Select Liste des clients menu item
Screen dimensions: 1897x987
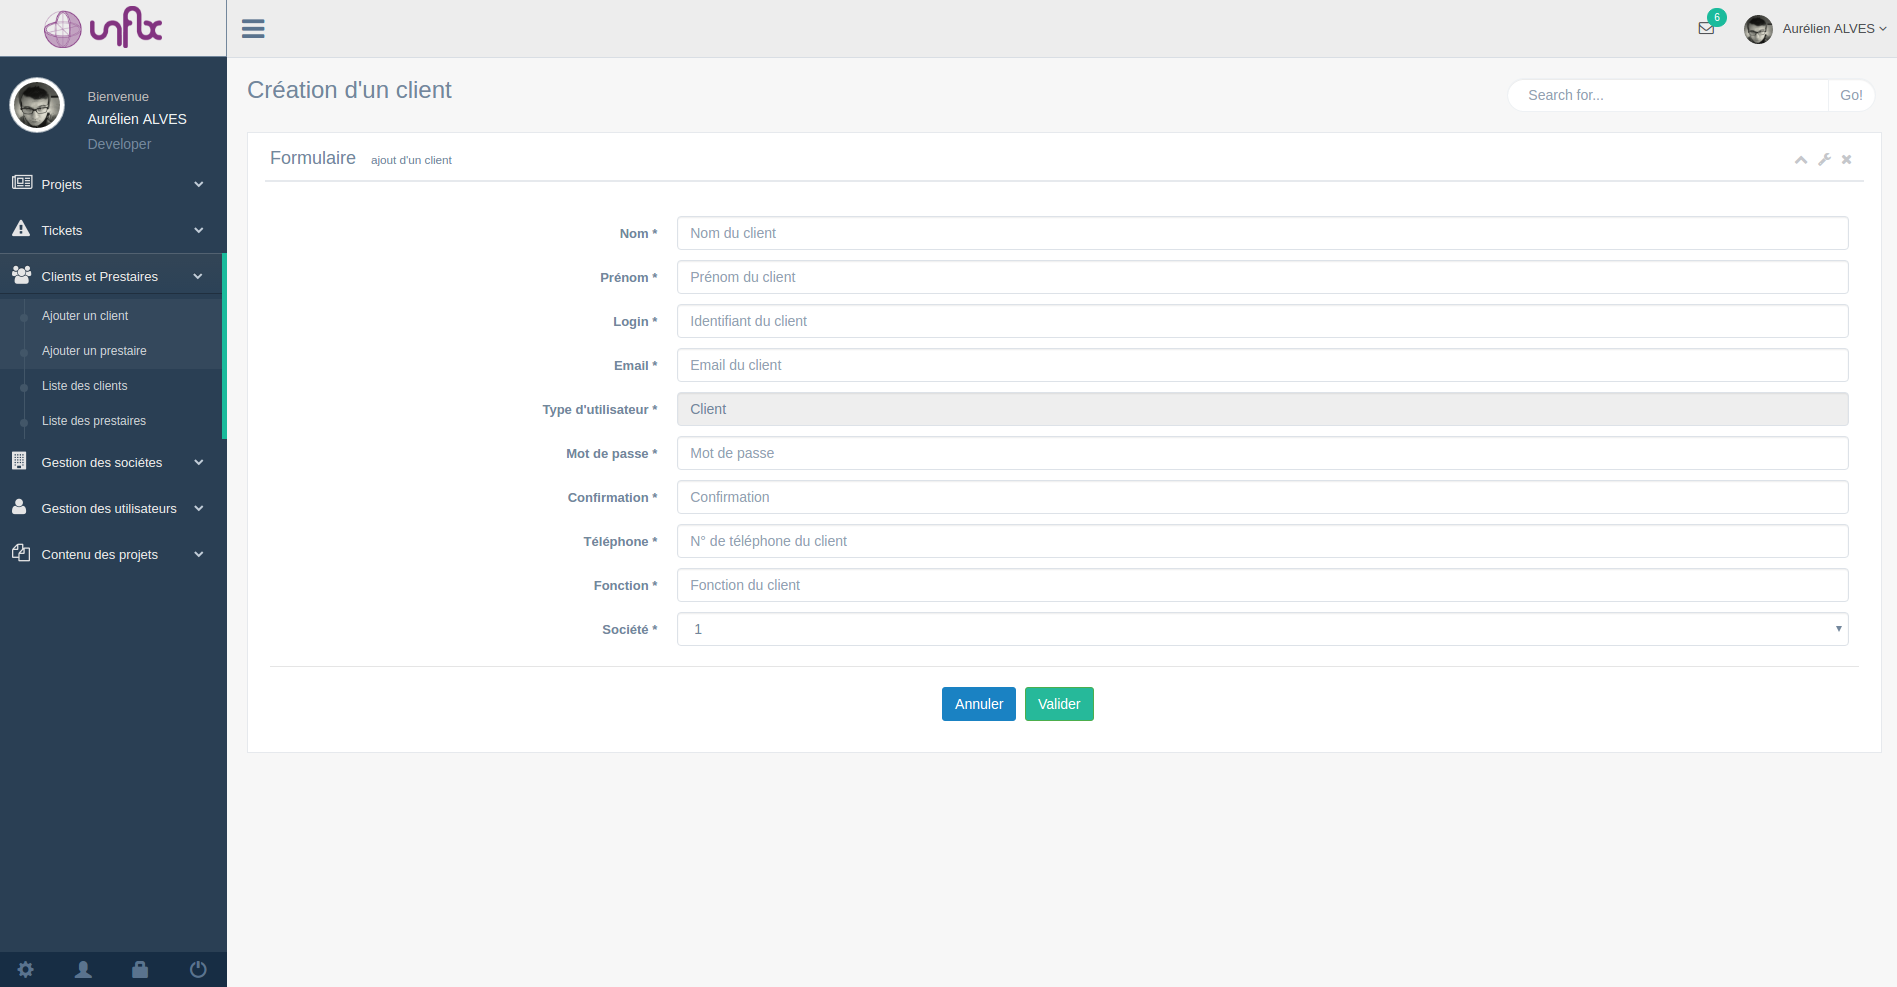click(x=85, y=386)
